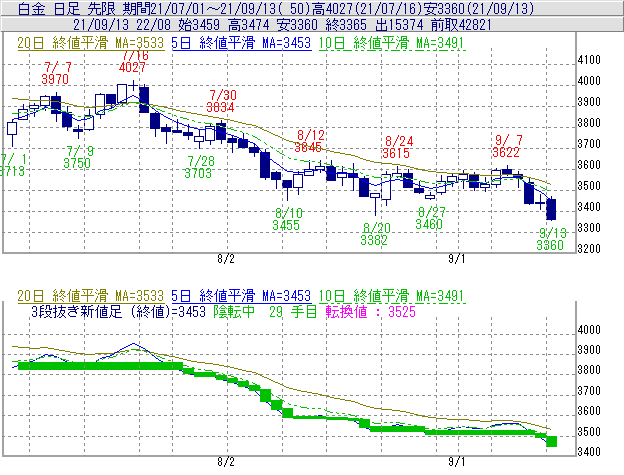Click the 3400 price axis label in lower chart
The height and width of the screenshot is (475, 624).
click(x=589, y=452)
